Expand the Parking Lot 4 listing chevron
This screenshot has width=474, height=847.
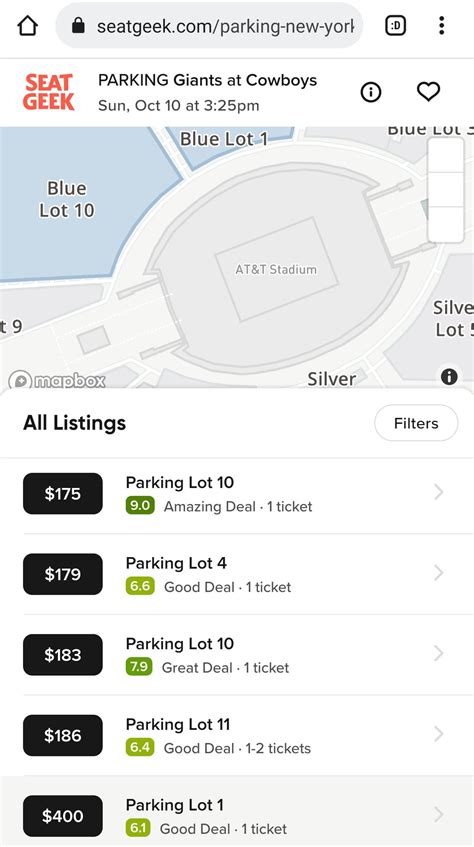coord(438,573)
